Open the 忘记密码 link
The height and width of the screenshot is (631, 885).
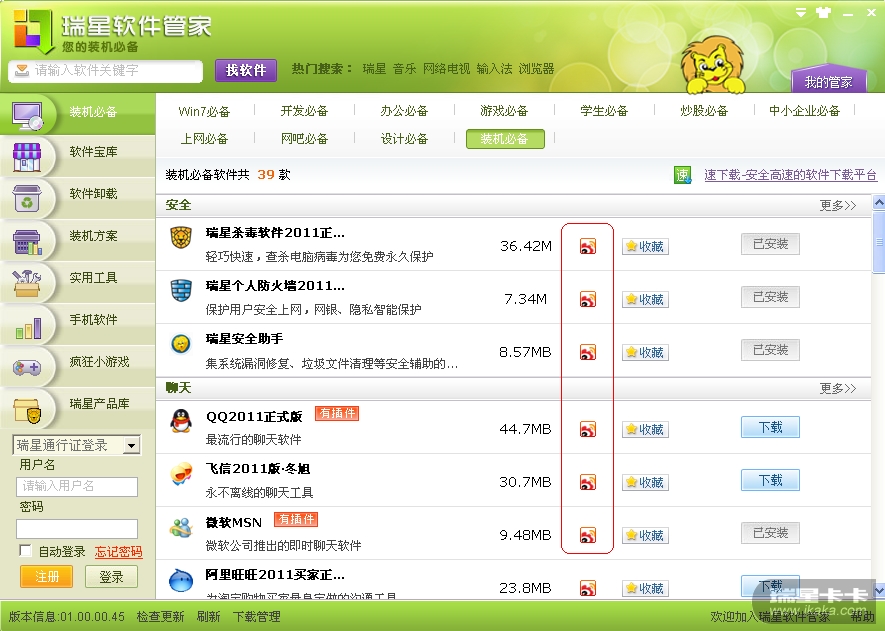pyautogui.click(x=118, y=551)
